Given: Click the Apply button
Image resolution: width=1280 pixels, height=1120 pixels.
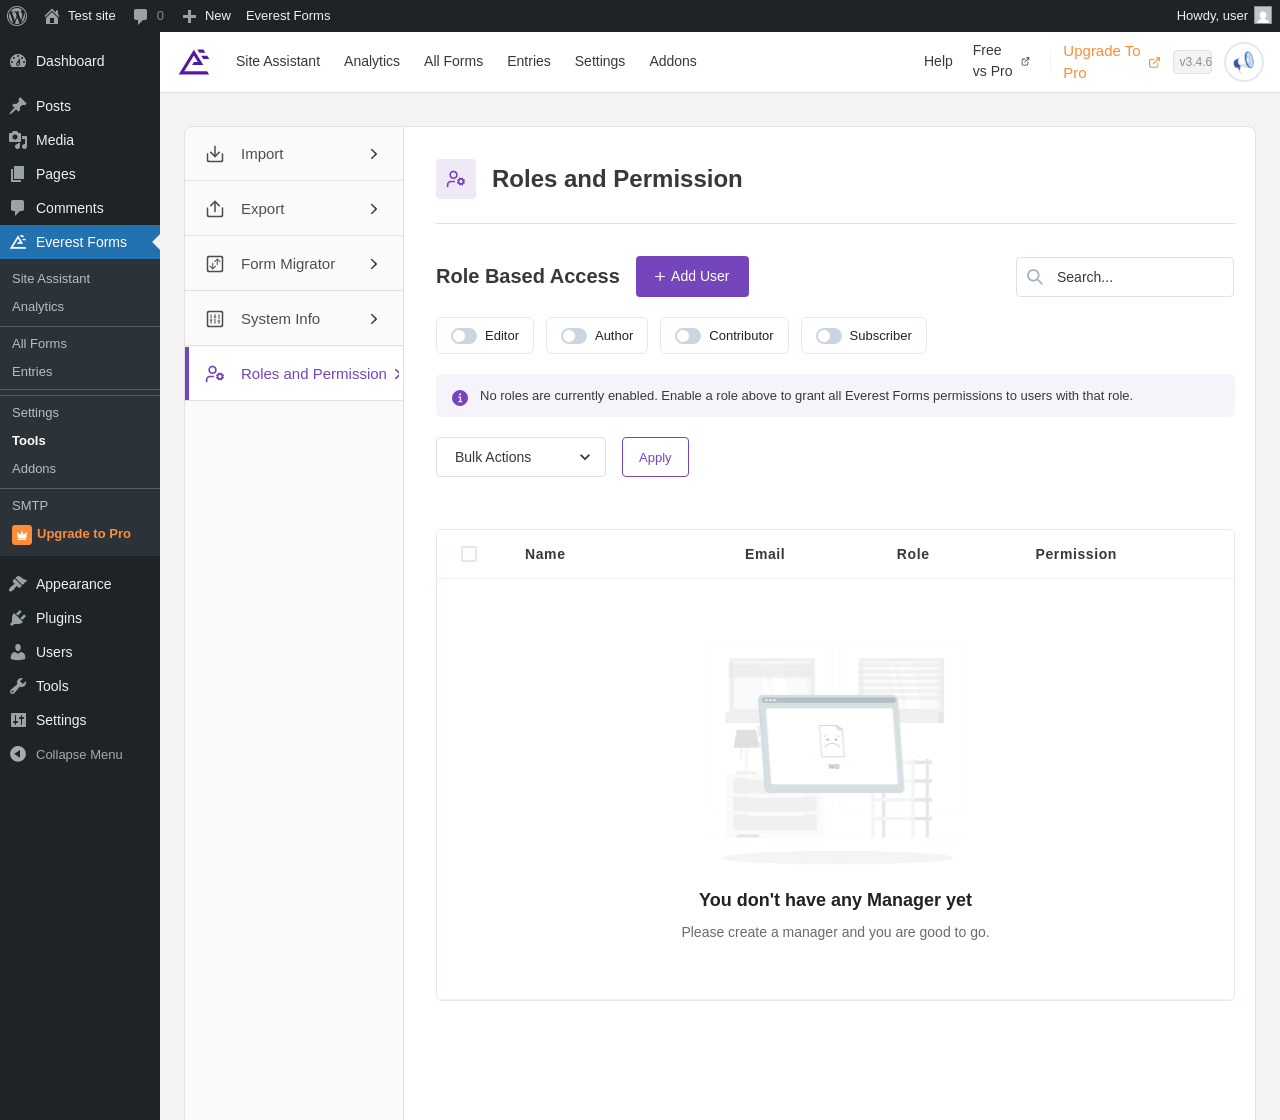Looking at the screenshot, I should pos(655,457).
